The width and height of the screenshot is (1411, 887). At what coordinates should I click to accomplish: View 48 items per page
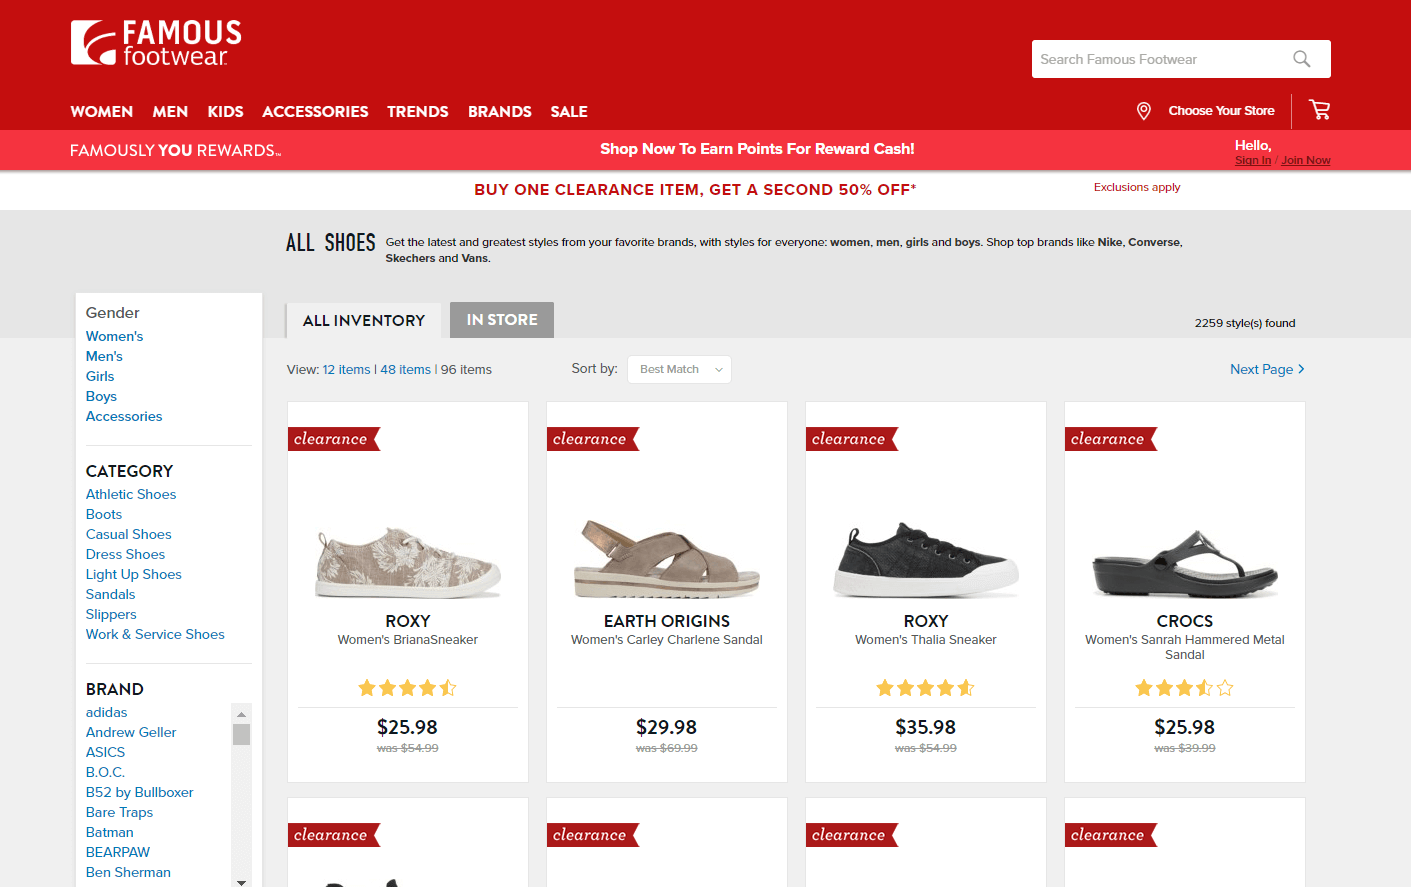[405, 370]
